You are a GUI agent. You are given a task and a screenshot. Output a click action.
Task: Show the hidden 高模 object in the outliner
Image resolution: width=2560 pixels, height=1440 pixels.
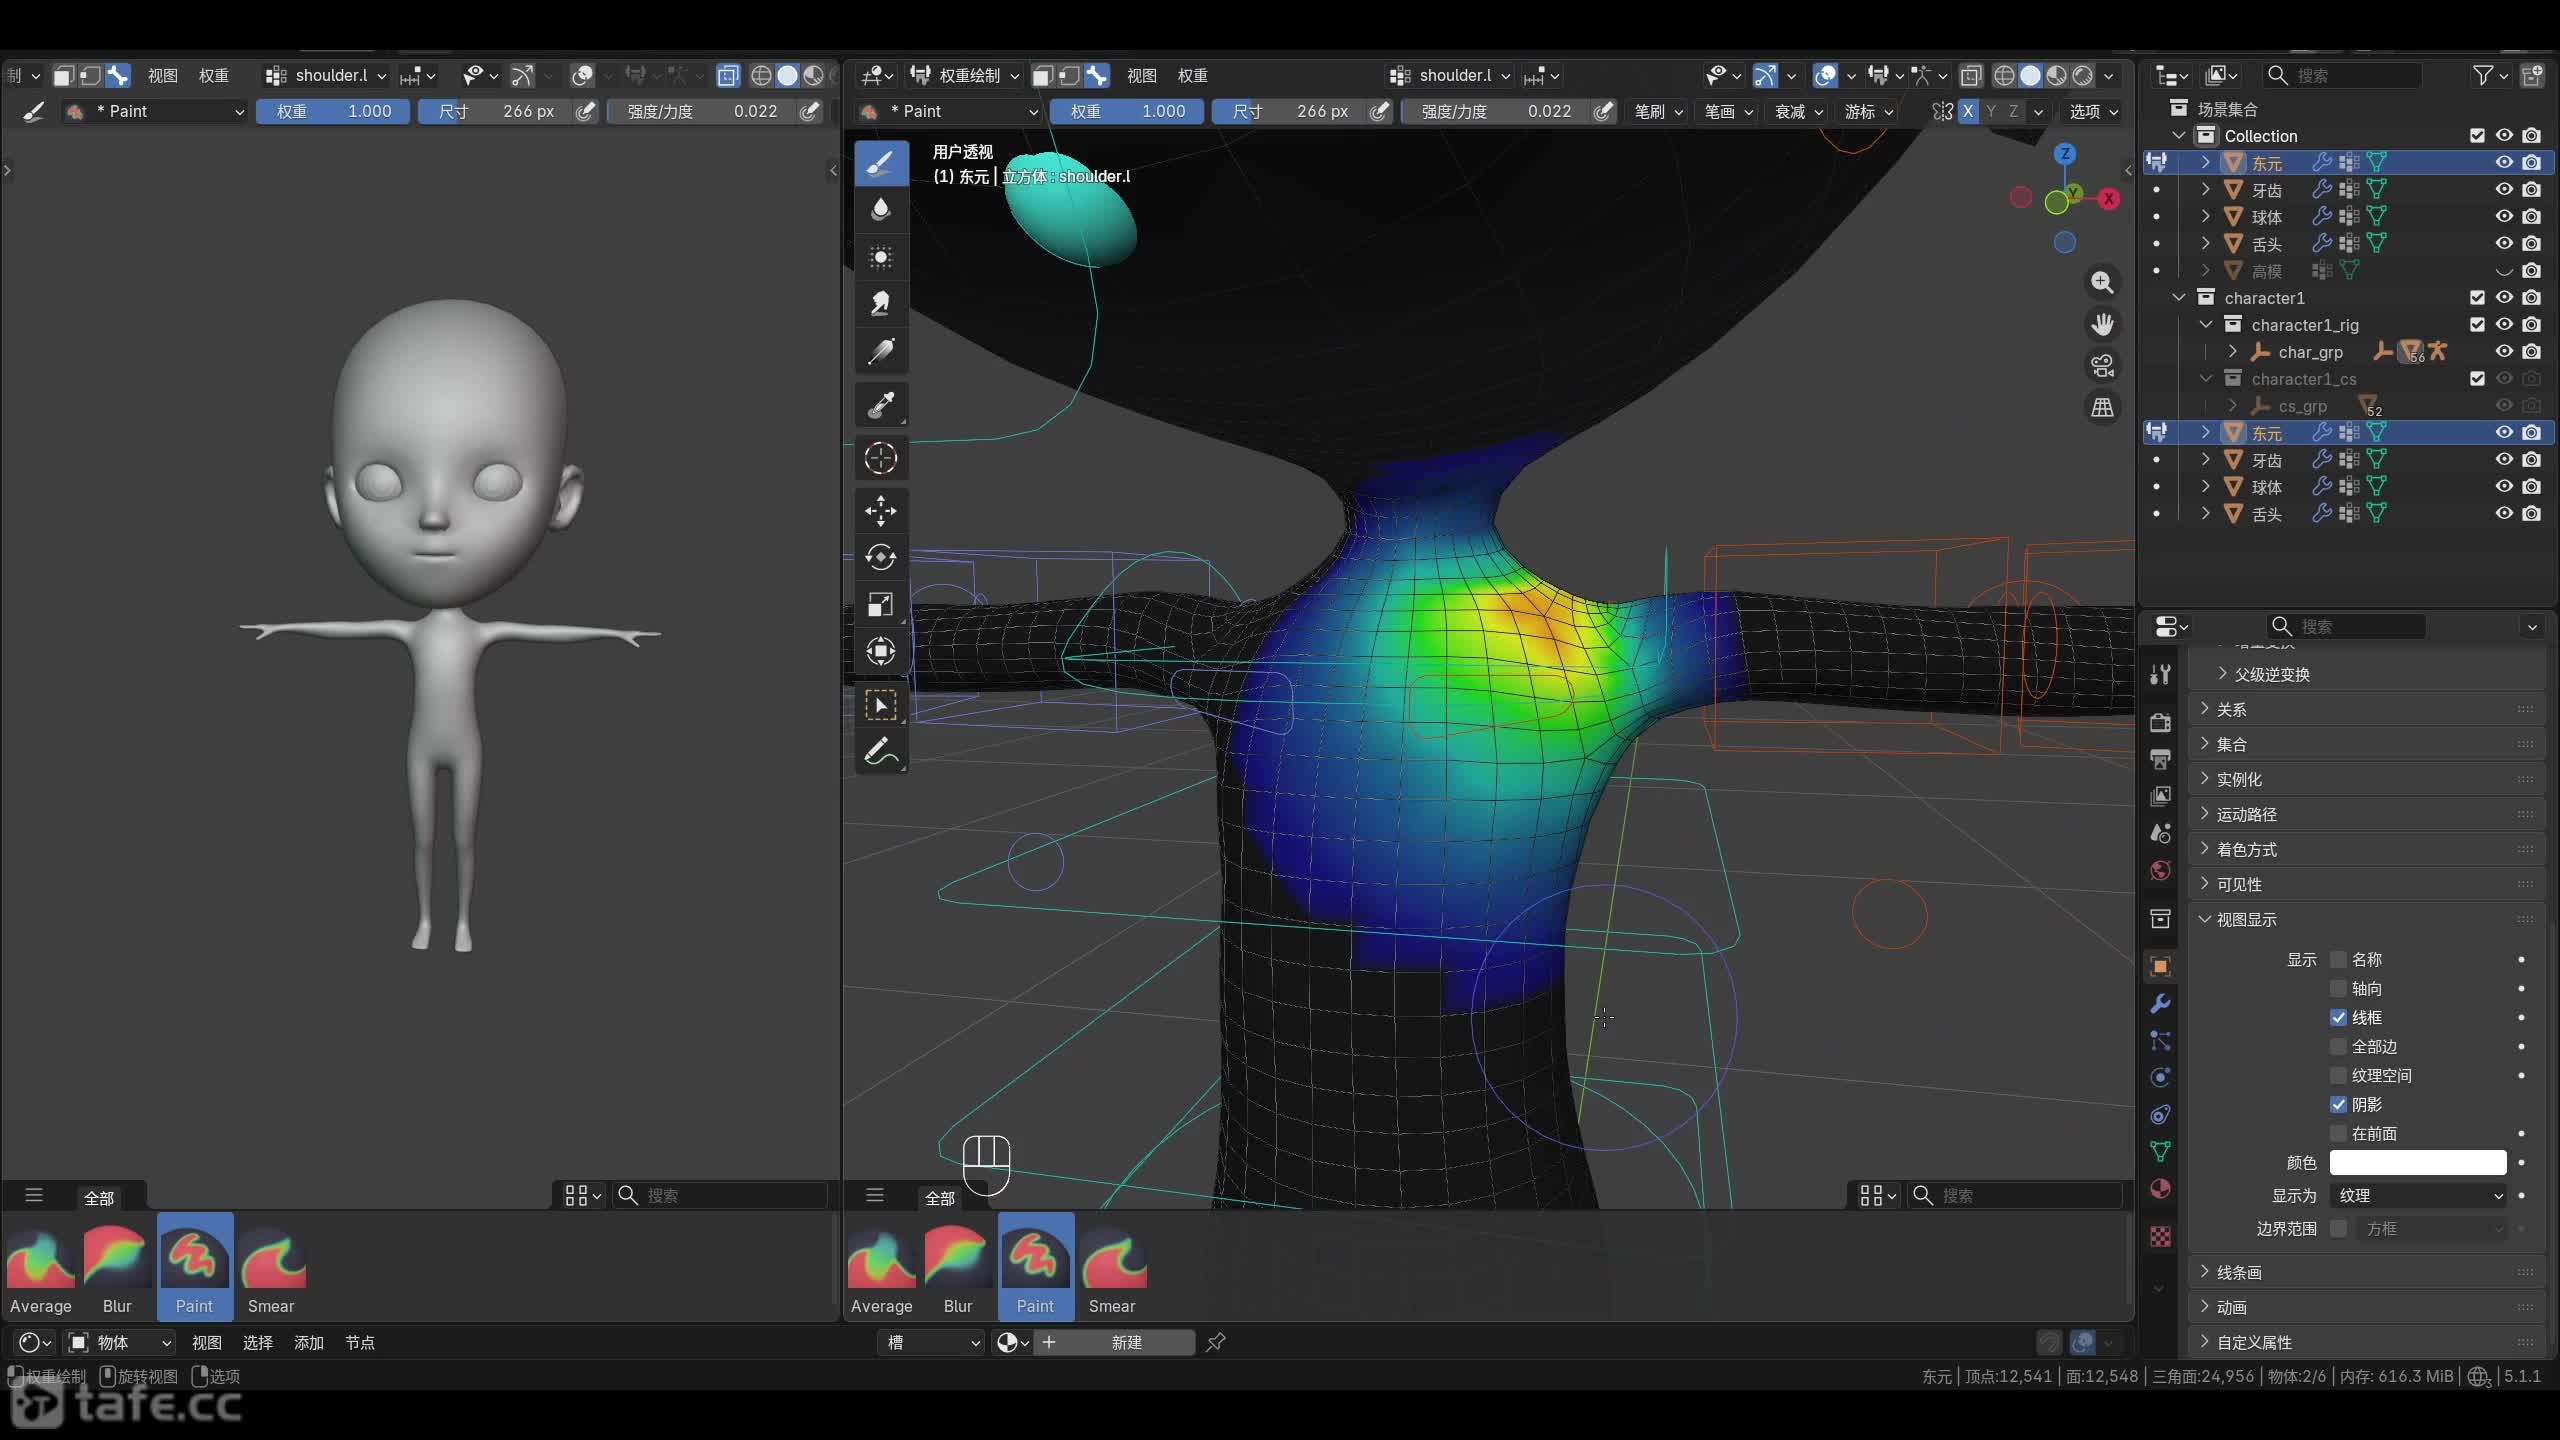pyautogui.click(x=2504, y=271)
